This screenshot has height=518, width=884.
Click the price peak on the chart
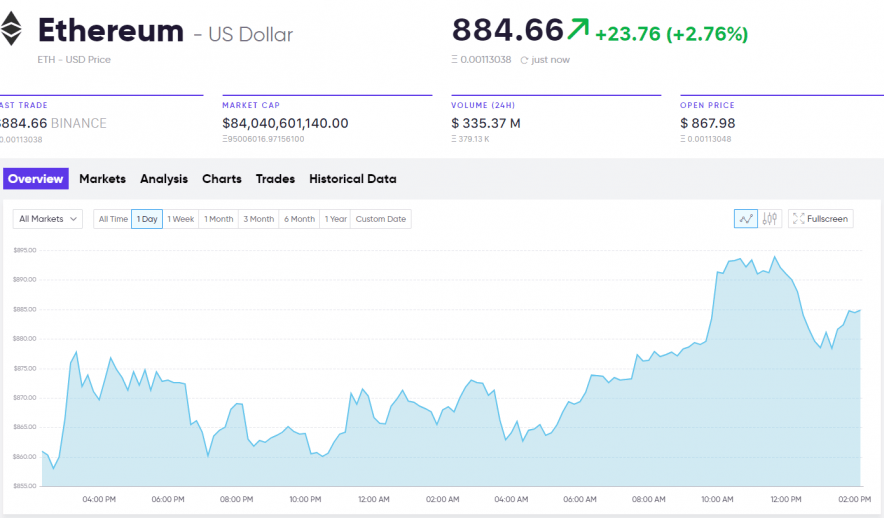coord(774,257)
